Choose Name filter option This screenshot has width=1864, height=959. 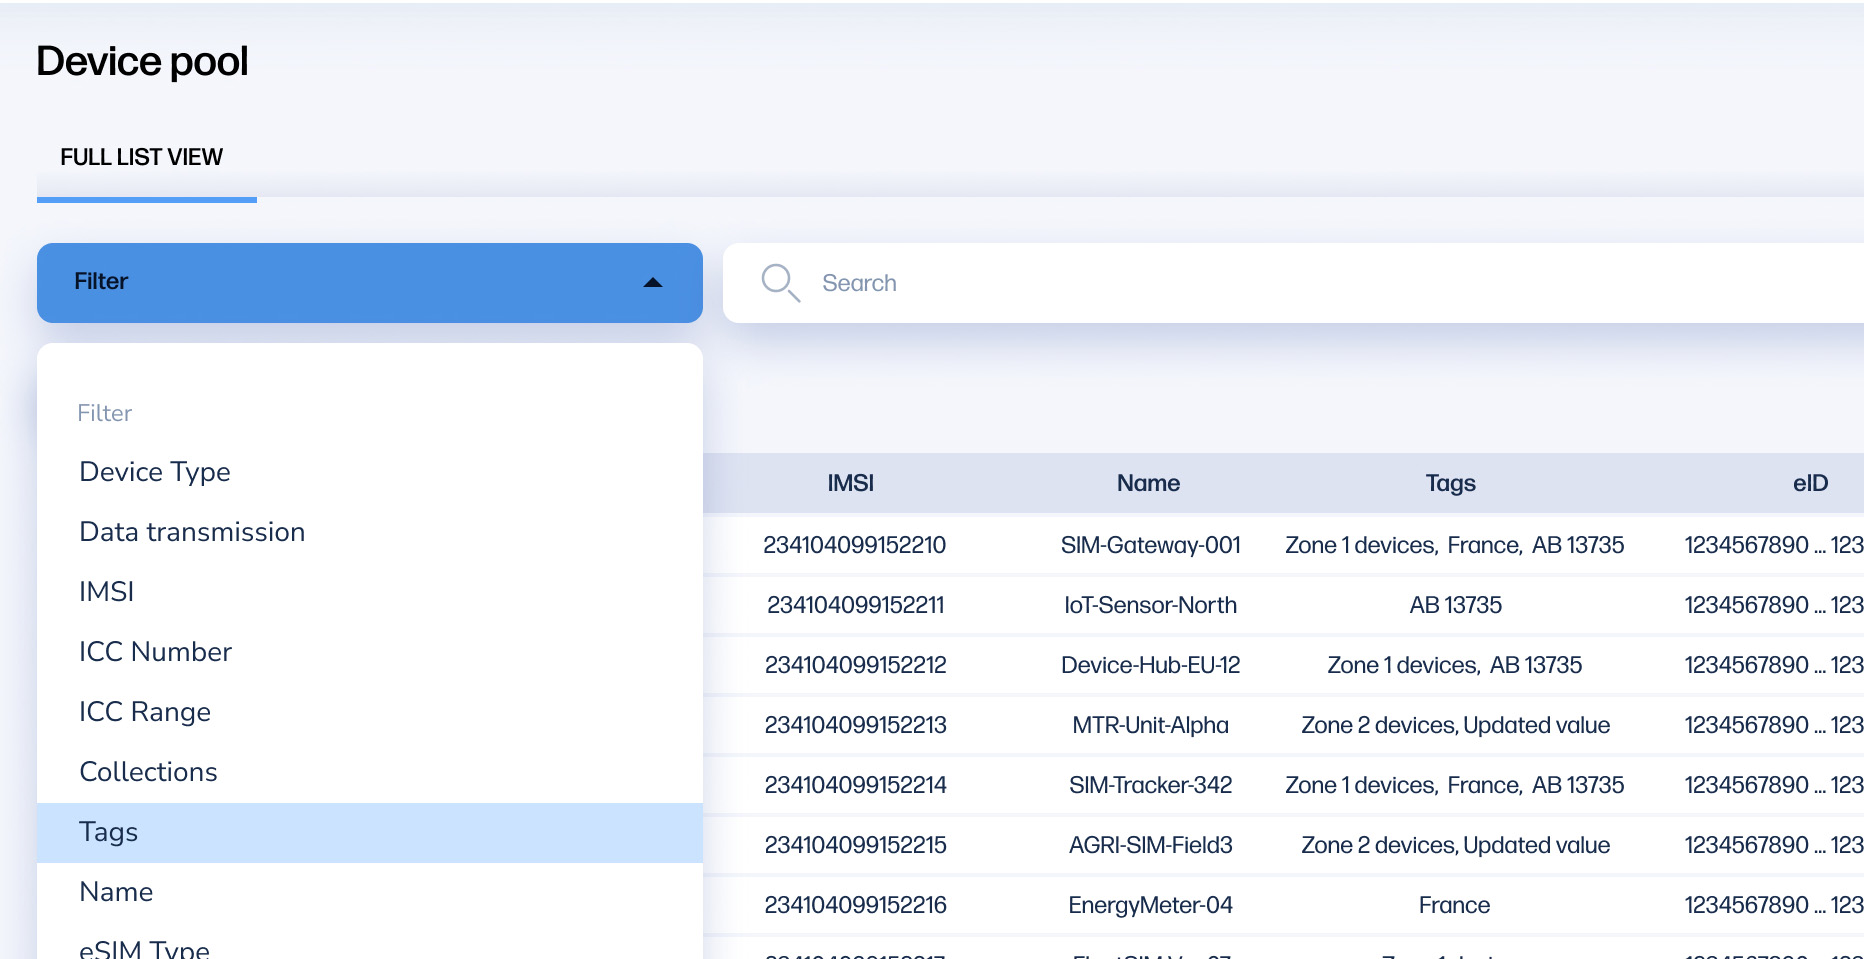[x=116, y=892]
